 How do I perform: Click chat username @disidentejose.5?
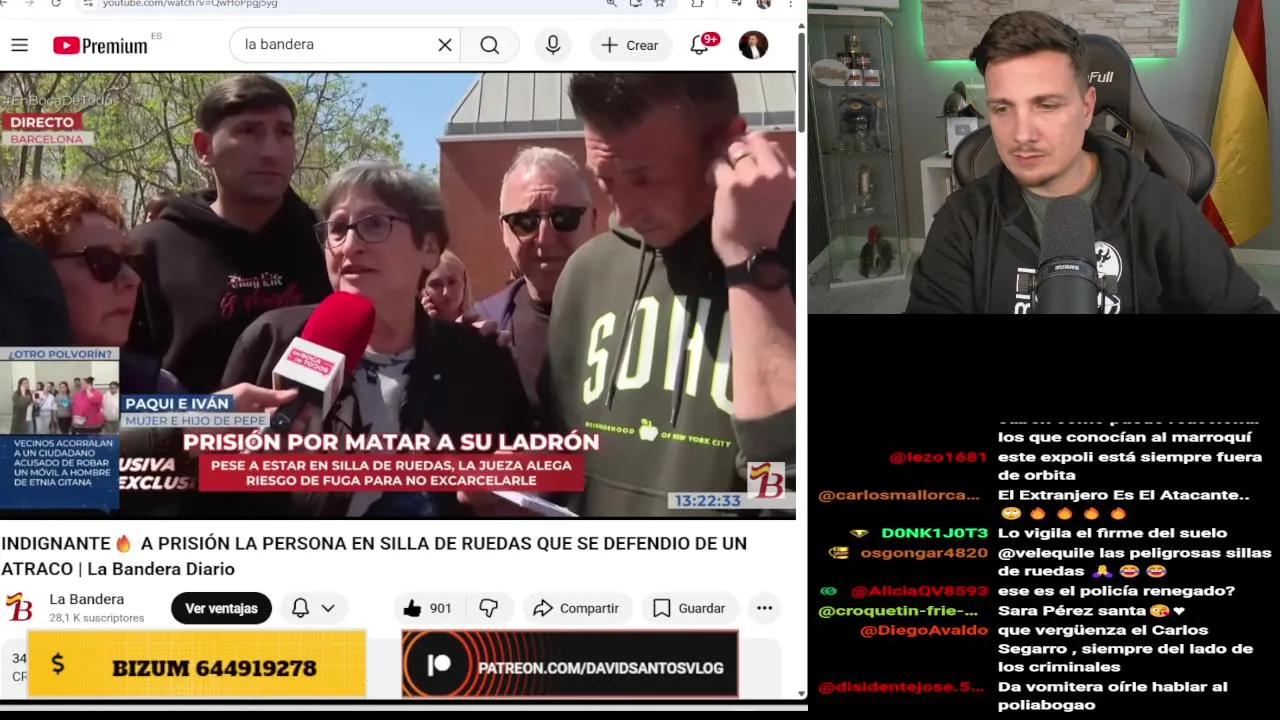pos(901,687)
